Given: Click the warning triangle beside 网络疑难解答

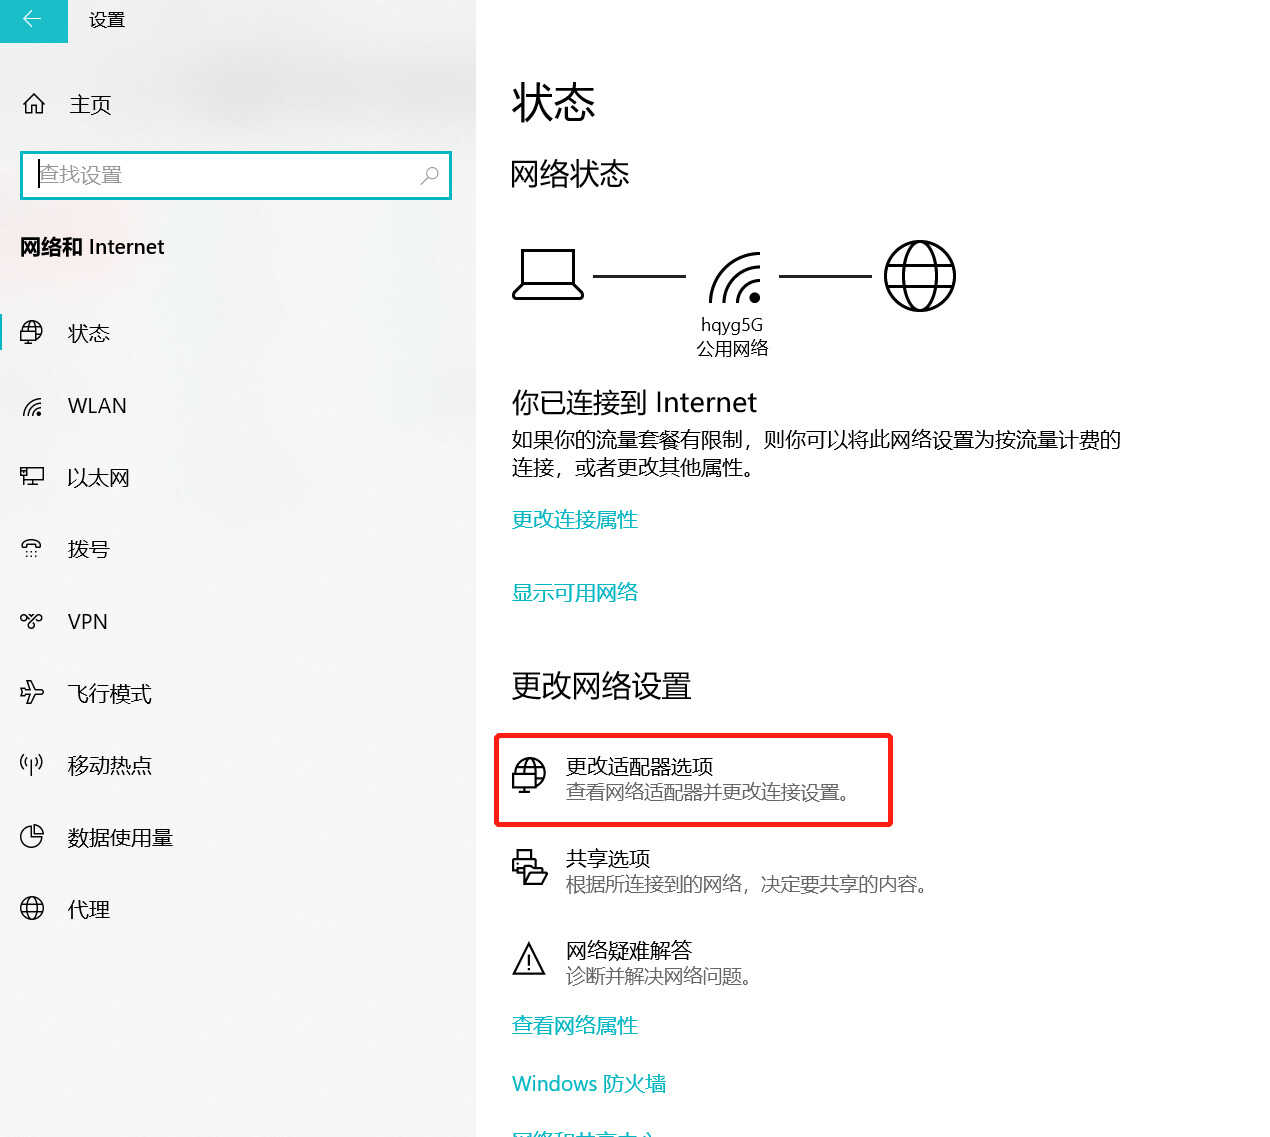Looking at the screenshot, I should point(529,958).
